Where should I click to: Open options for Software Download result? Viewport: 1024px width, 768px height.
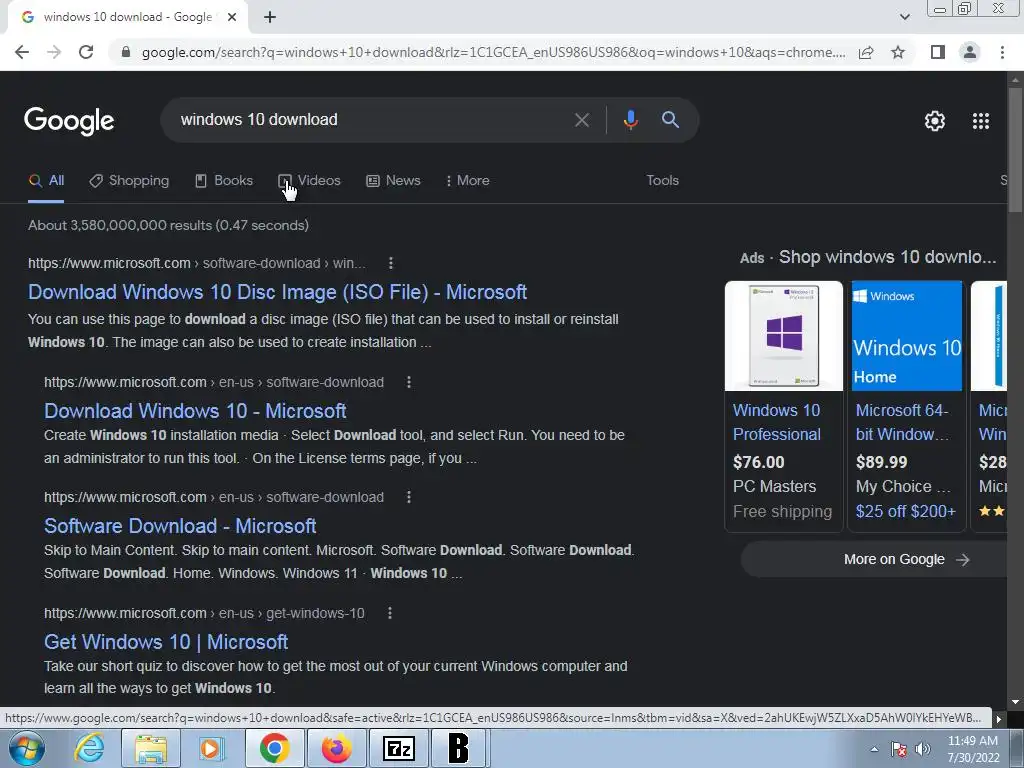click(x=409, y=497)
